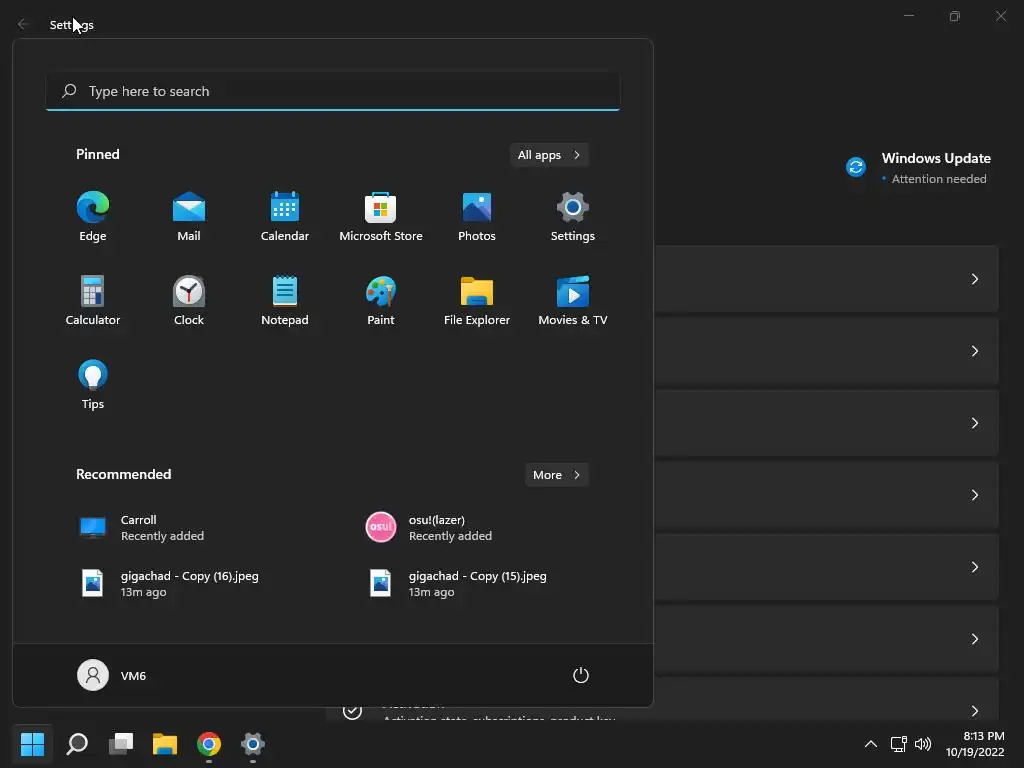Launch Movies & TV app
Screen dimensions: 1024x768
pos(573,300)
